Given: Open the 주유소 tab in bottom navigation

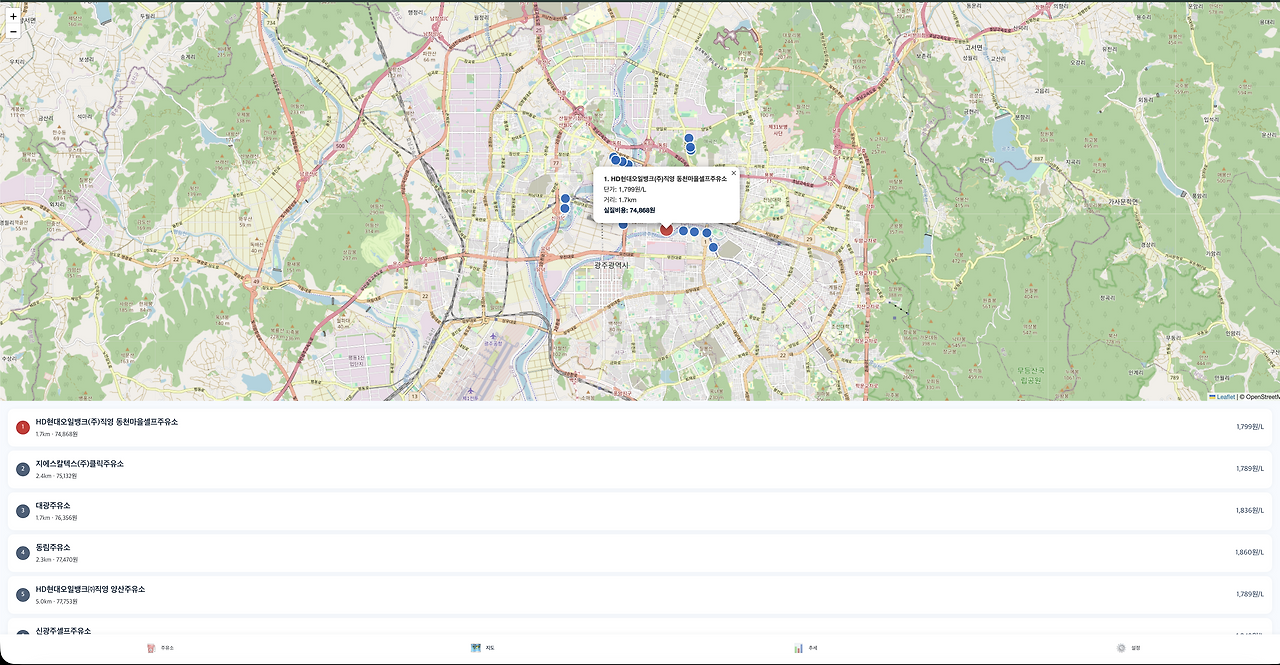Looking at the screenshot, I should [160, 648].
